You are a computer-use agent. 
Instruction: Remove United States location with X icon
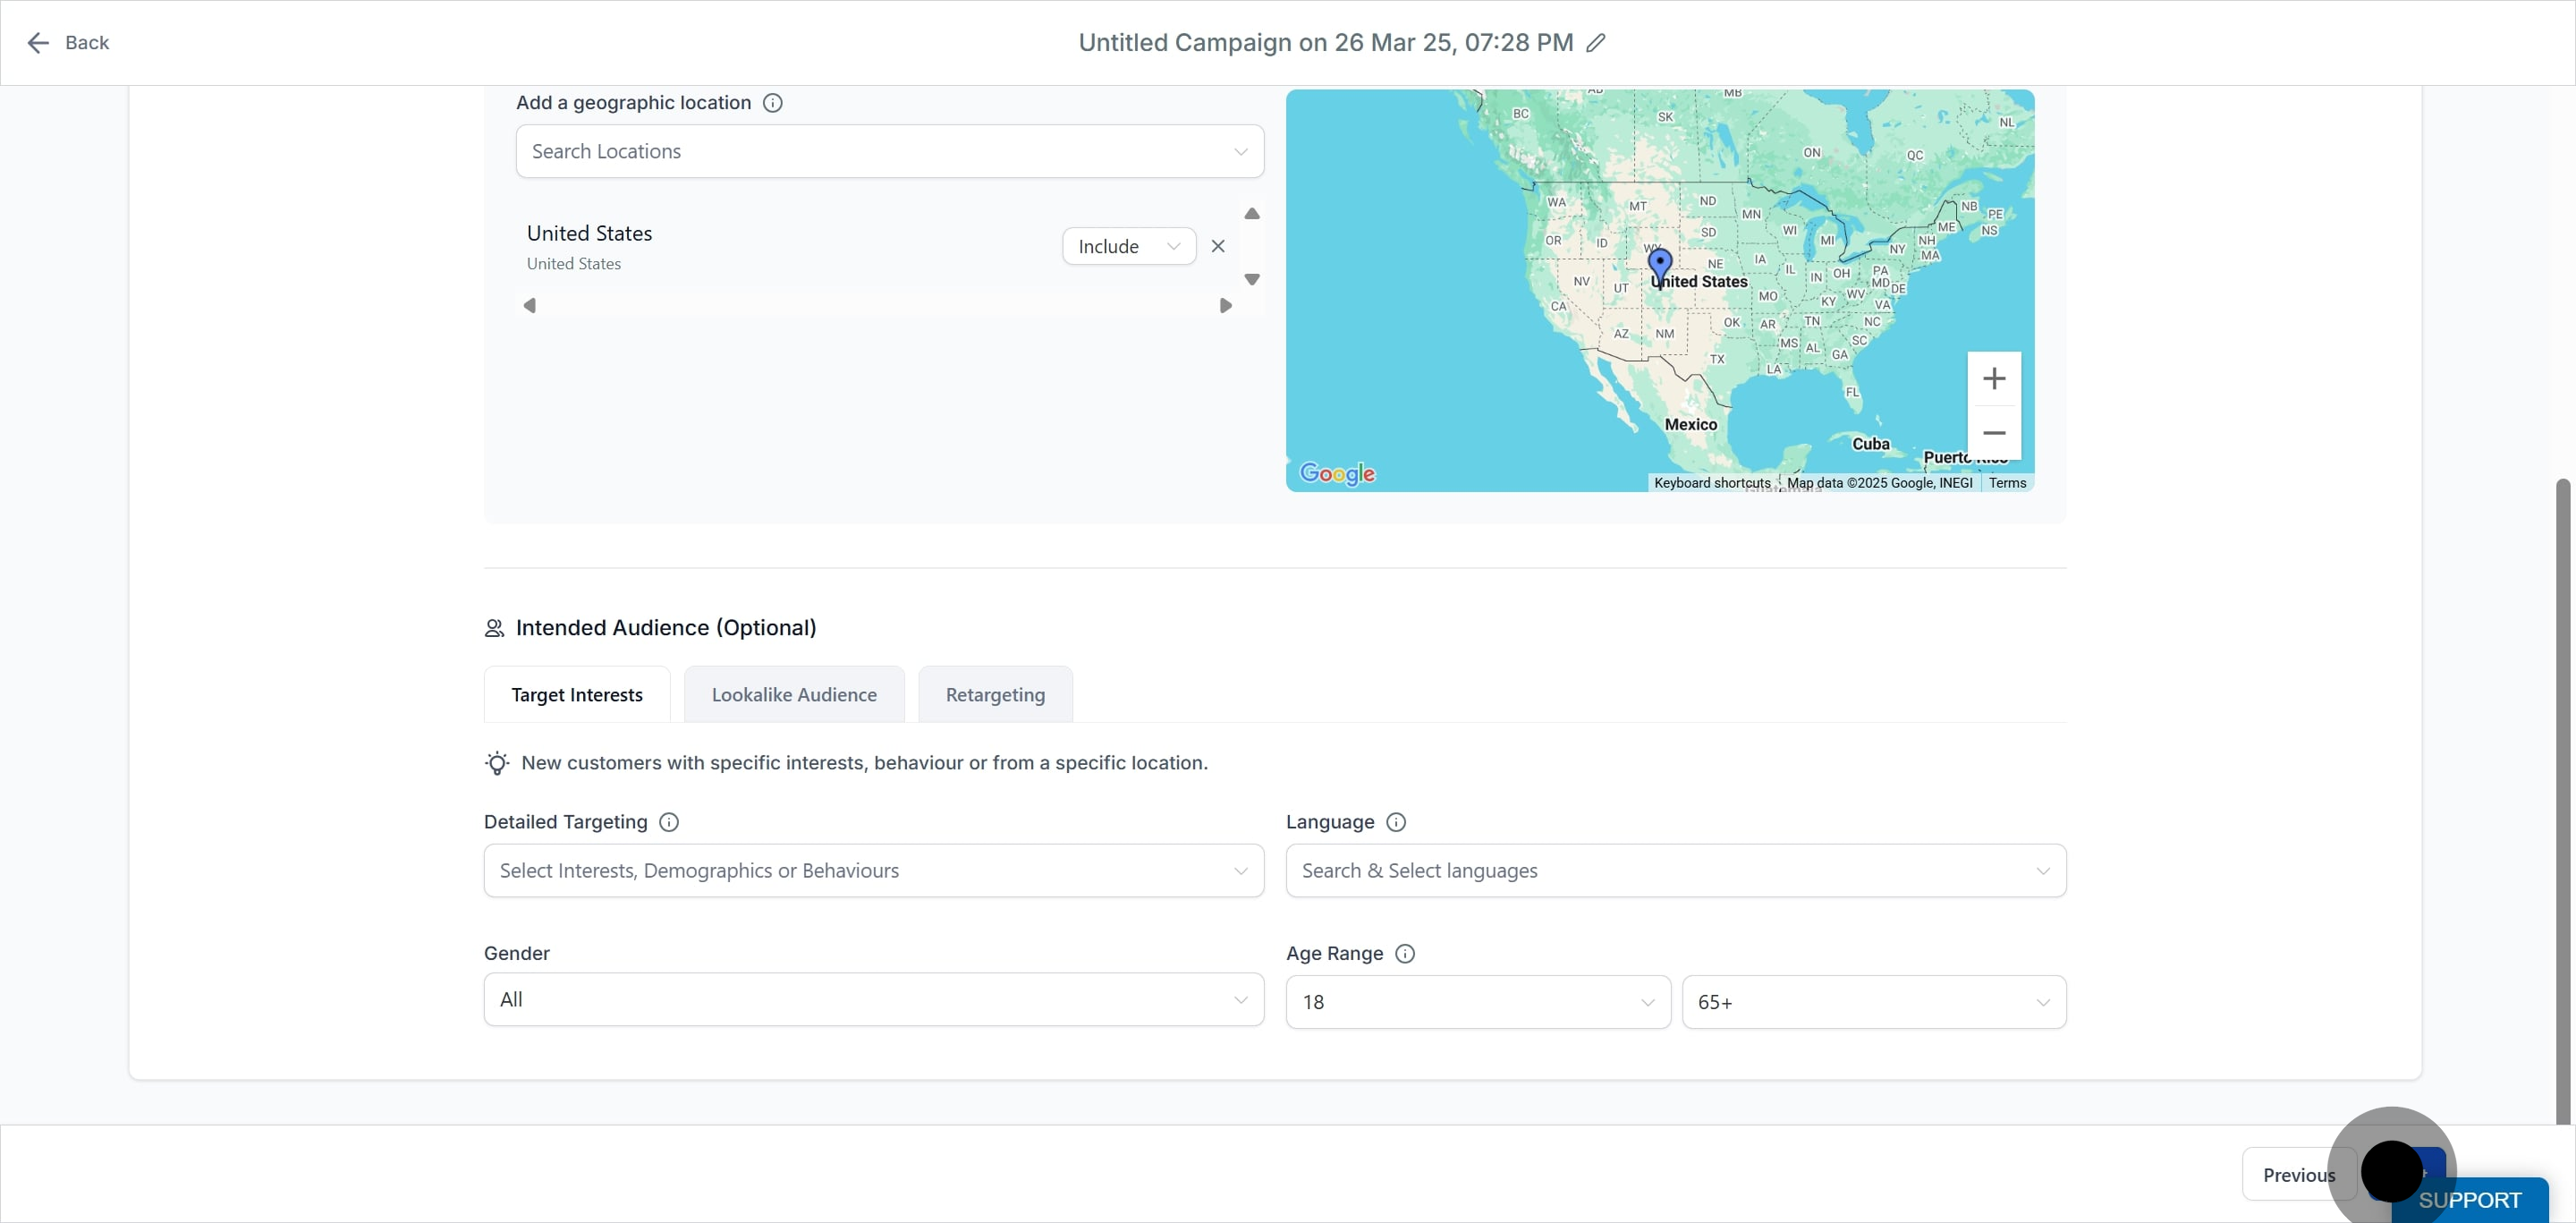tap(1217, 246)
